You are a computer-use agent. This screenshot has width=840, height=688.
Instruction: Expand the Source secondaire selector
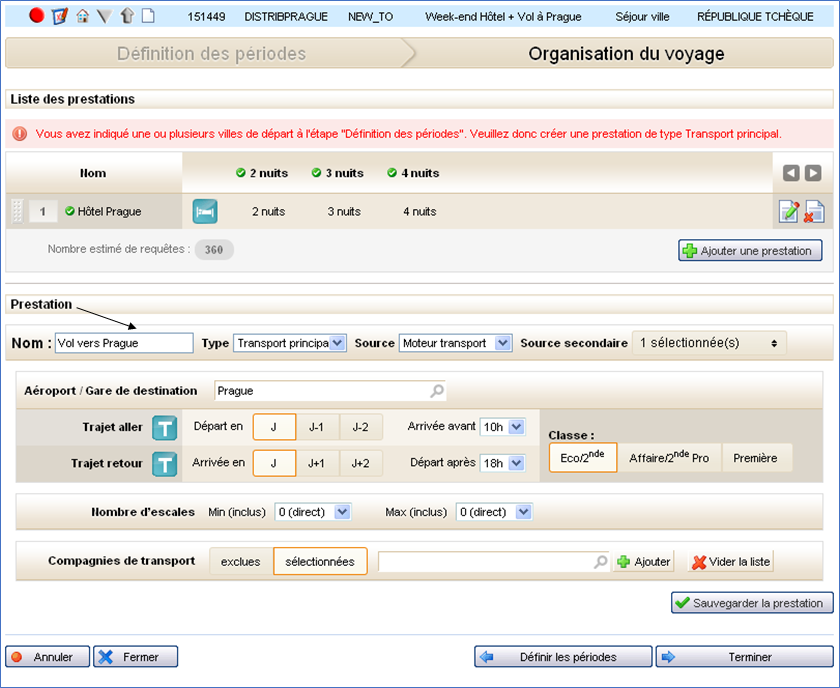click(709, 343)
